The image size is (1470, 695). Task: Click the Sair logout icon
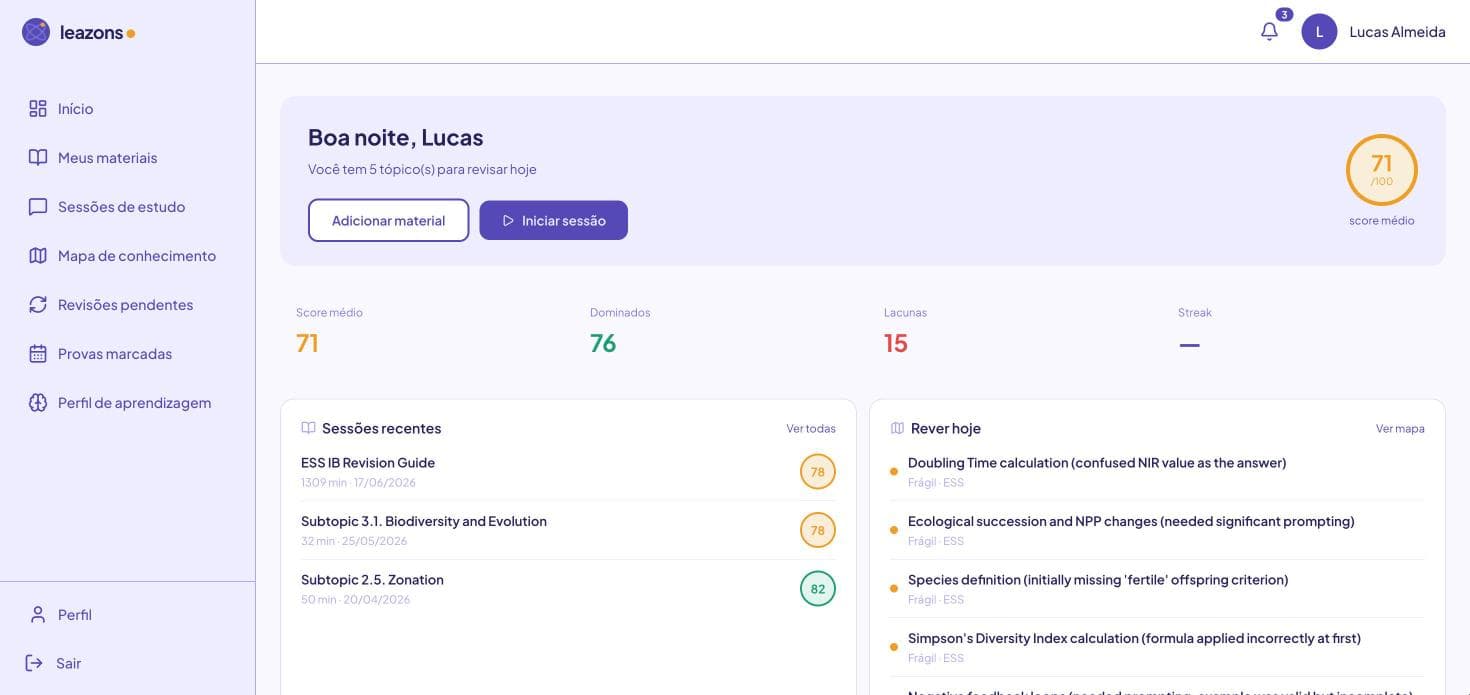35,663
